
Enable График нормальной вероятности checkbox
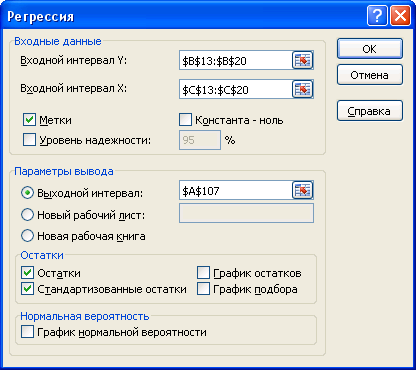tap(27, 332)
